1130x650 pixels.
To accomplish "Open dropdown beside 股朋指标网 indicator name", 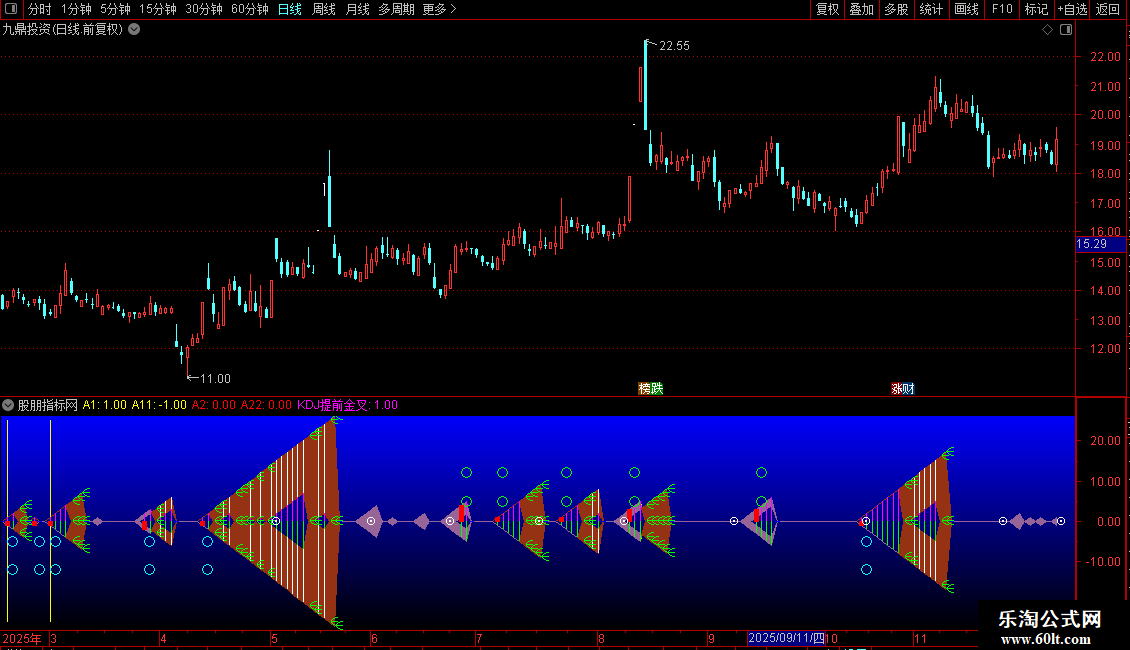I will tap(8, 405).
